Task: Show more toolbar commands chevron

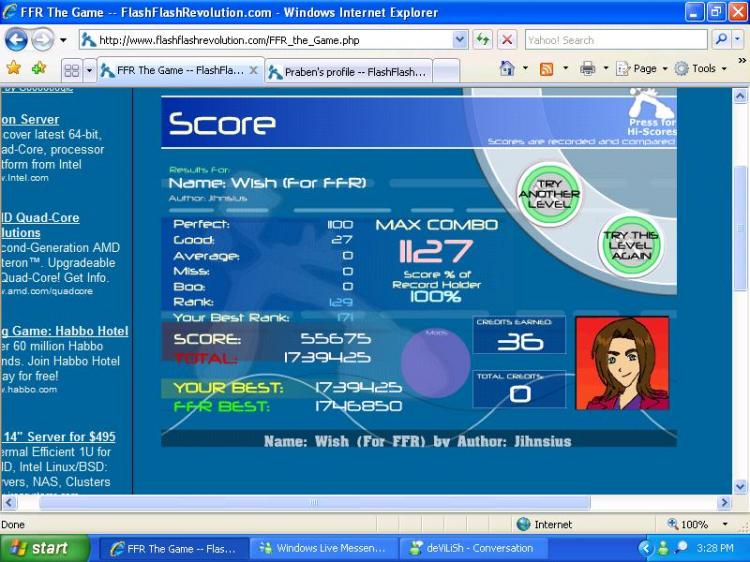Action: click(742, 61)
